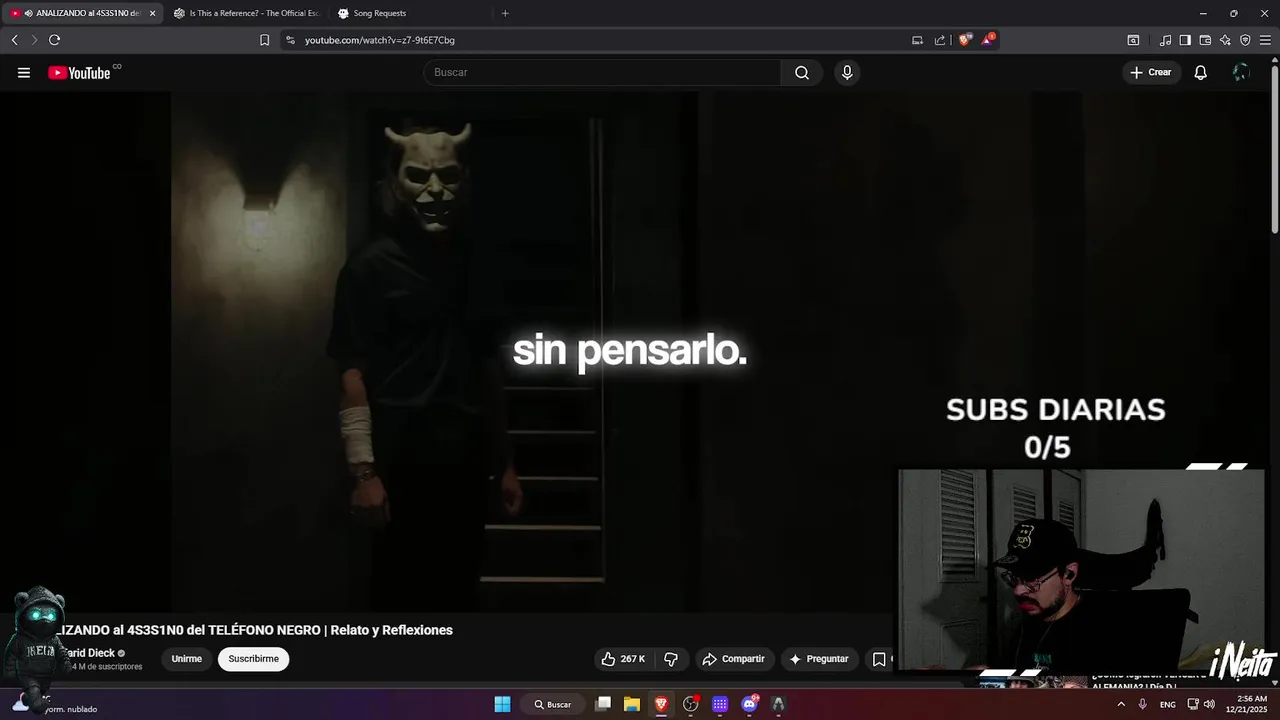1280x720 pixels.
Task: Open Brave VPN shield icon
Action: (x=1245, y=40)
